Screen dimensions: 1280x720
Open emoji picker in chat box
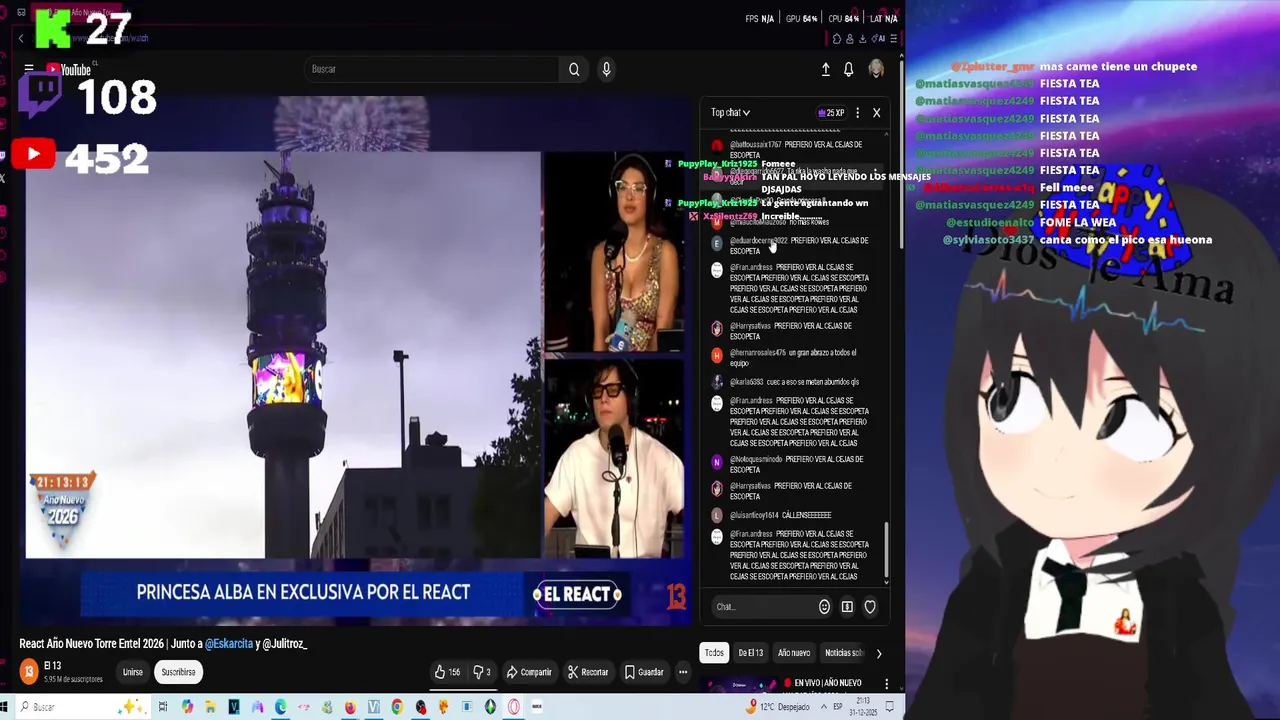click(x=824, y=606)
